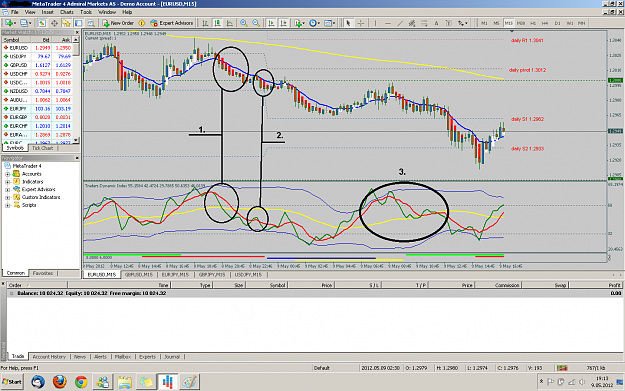The width and height of the screenshot is (625, 391).
Task: Expand the Scripts node in Navigator
Action: point(7,205)
